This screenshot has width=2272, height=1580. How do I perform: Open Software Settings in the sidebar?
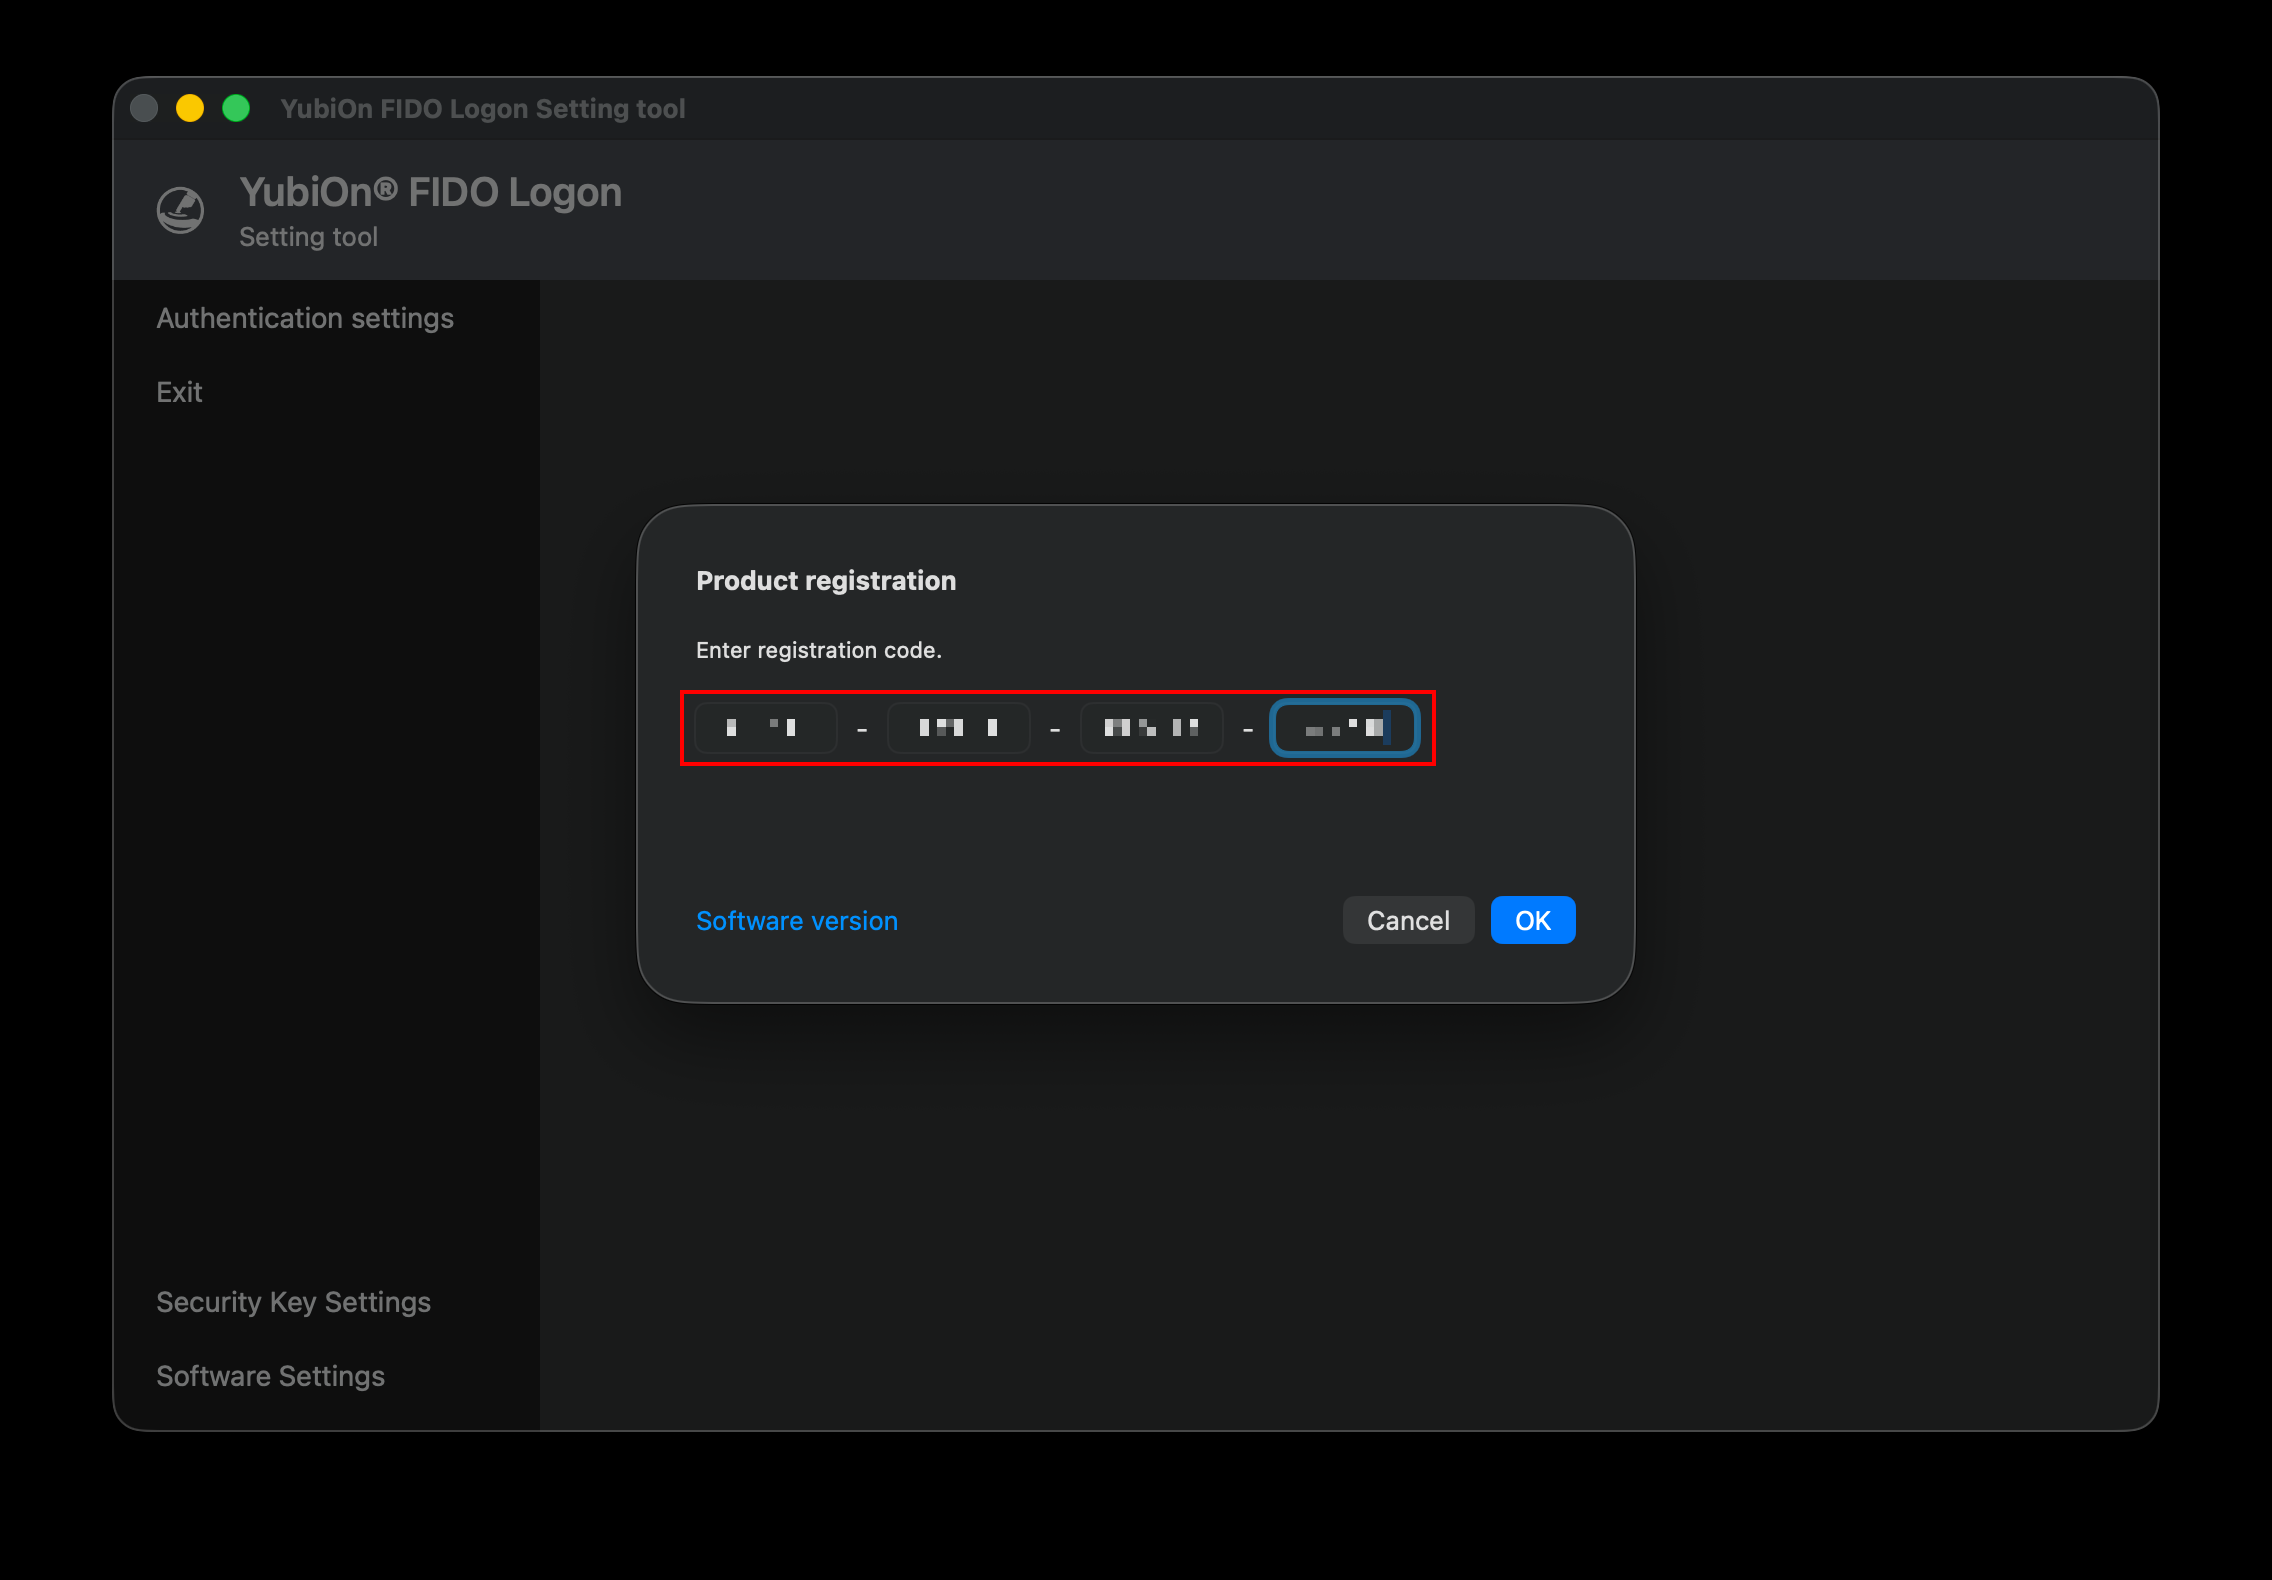coord(270,1376)
